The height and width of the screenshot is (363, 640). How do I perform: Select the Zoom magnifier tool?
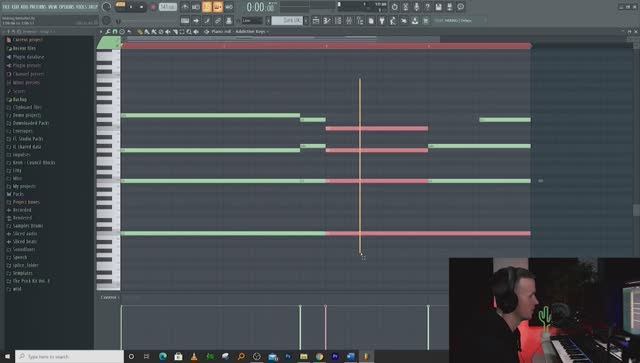pos(189,31)
